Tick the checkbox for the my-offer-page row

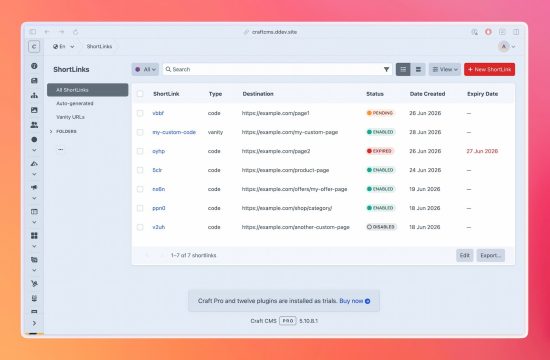coord(140,189)
